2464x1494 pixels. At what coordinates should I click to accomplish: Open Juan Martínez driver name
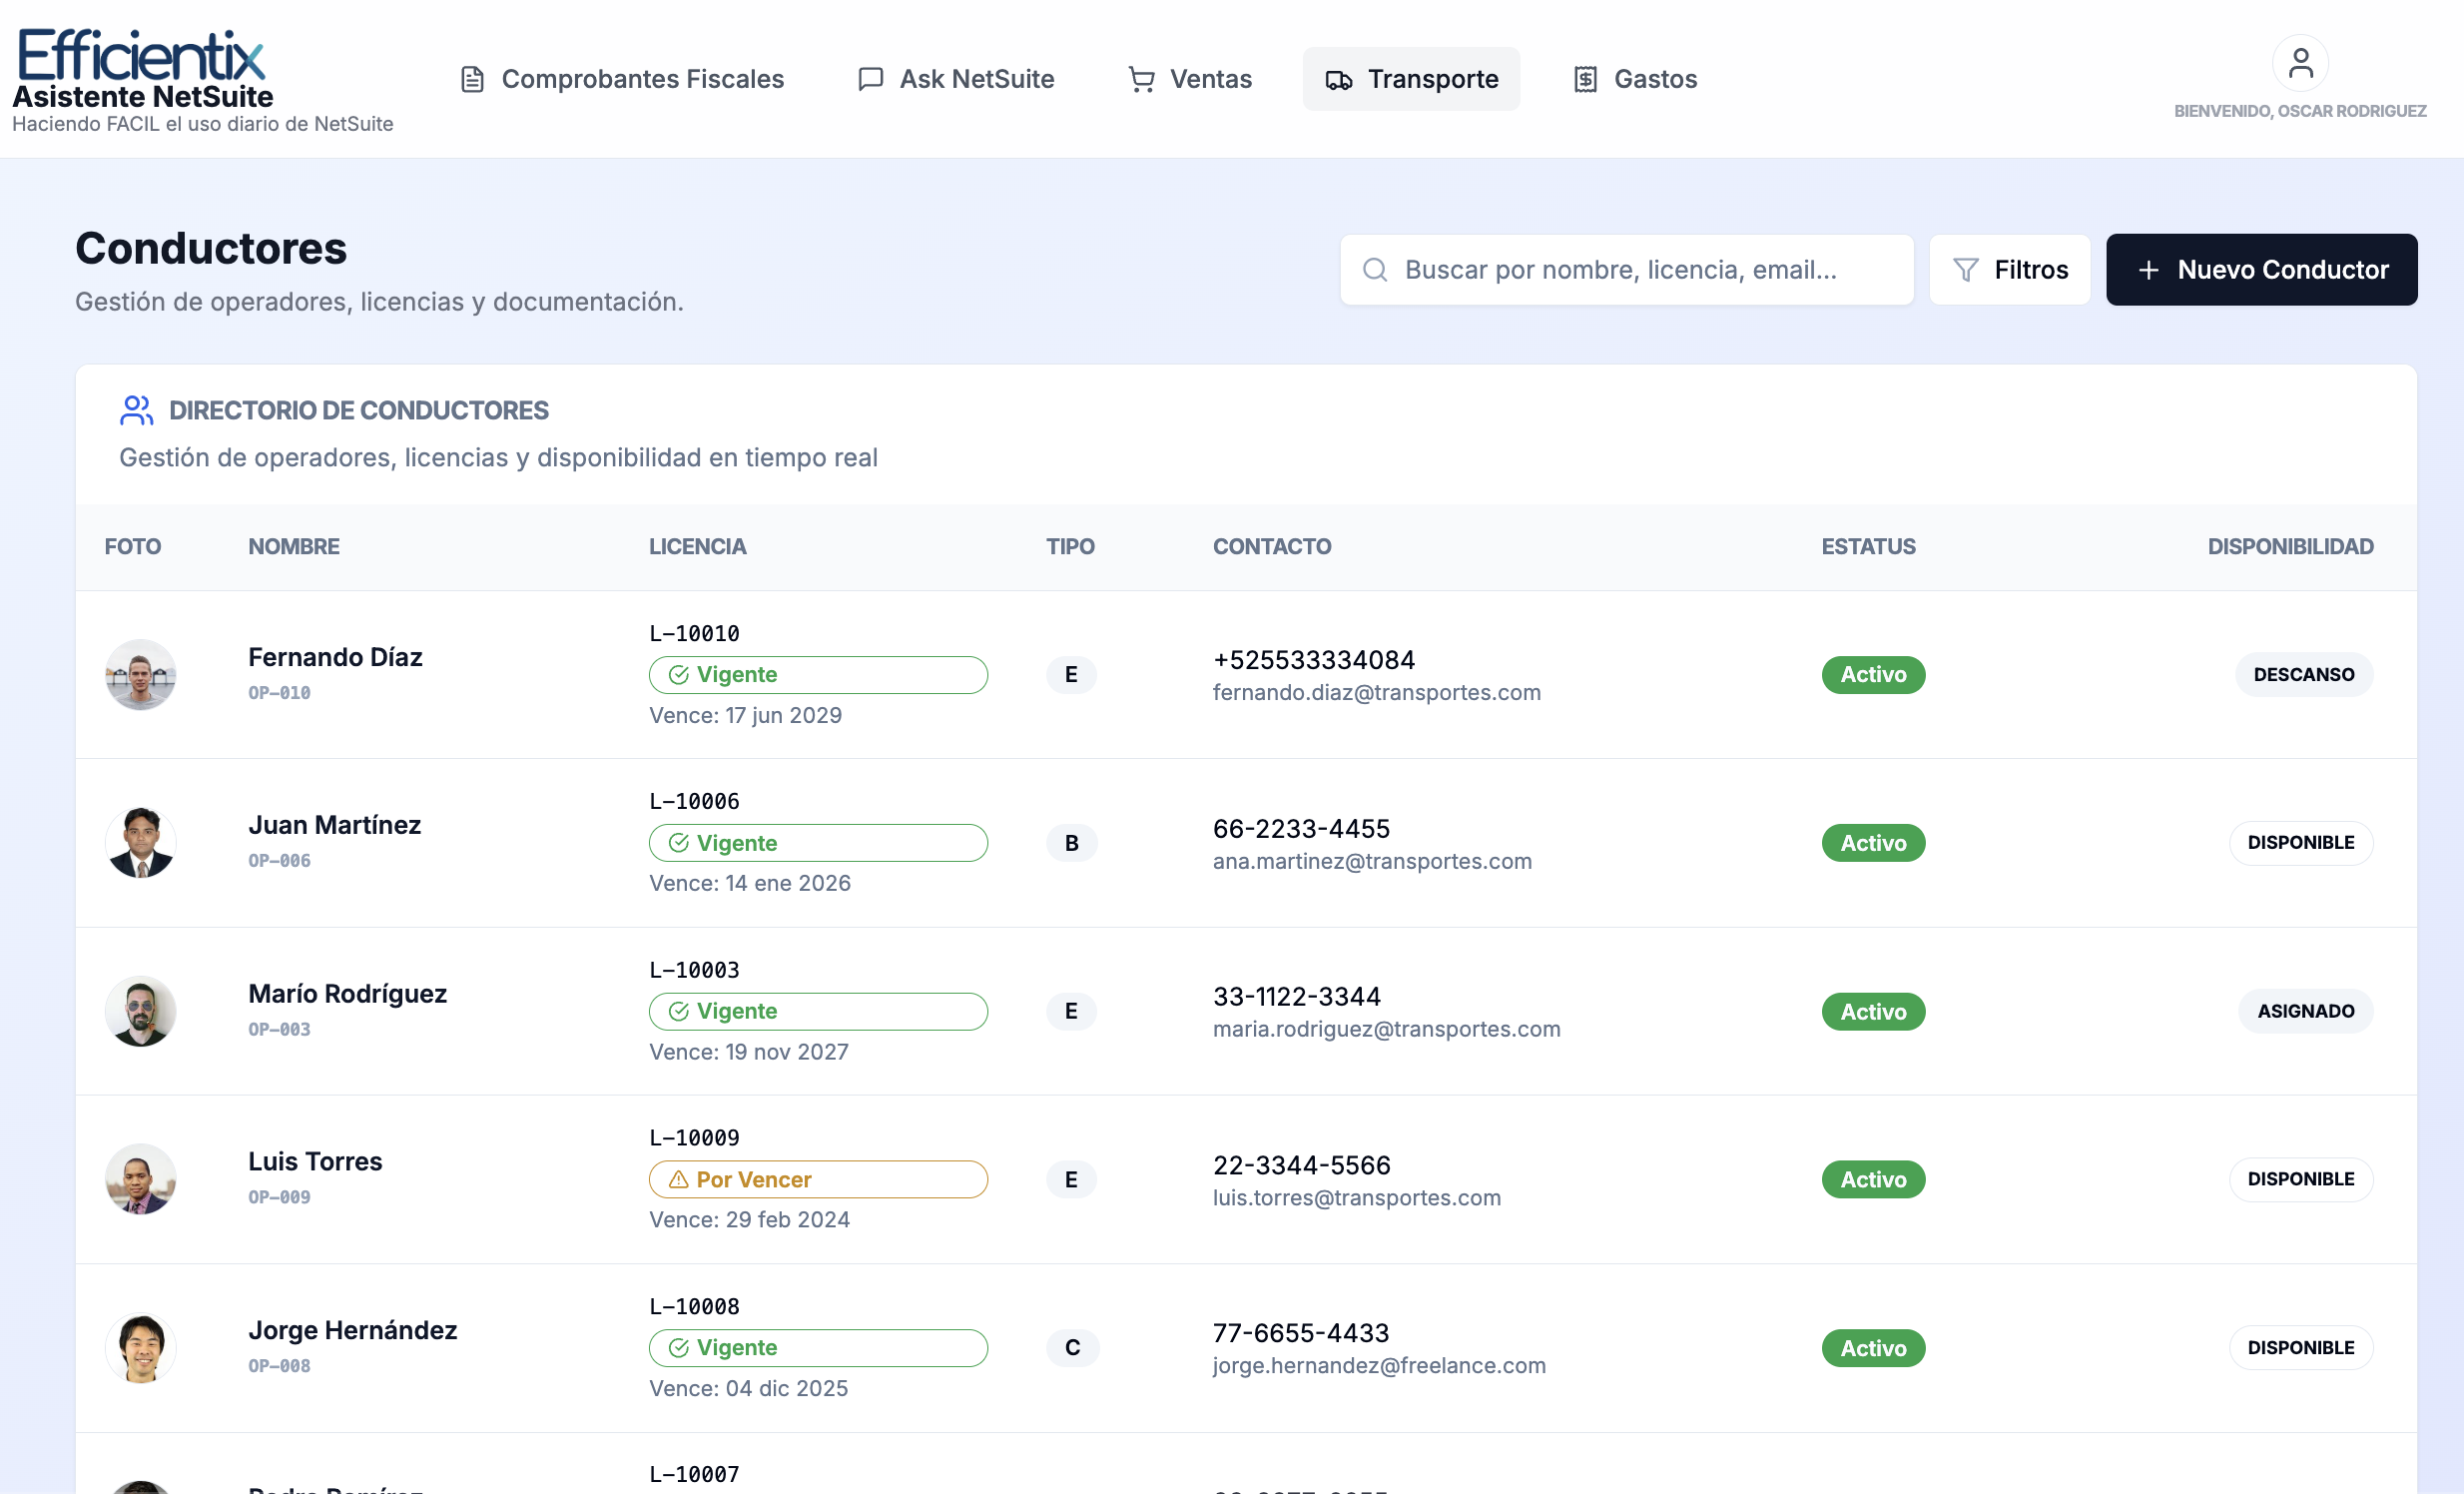[x=334, y=825]
